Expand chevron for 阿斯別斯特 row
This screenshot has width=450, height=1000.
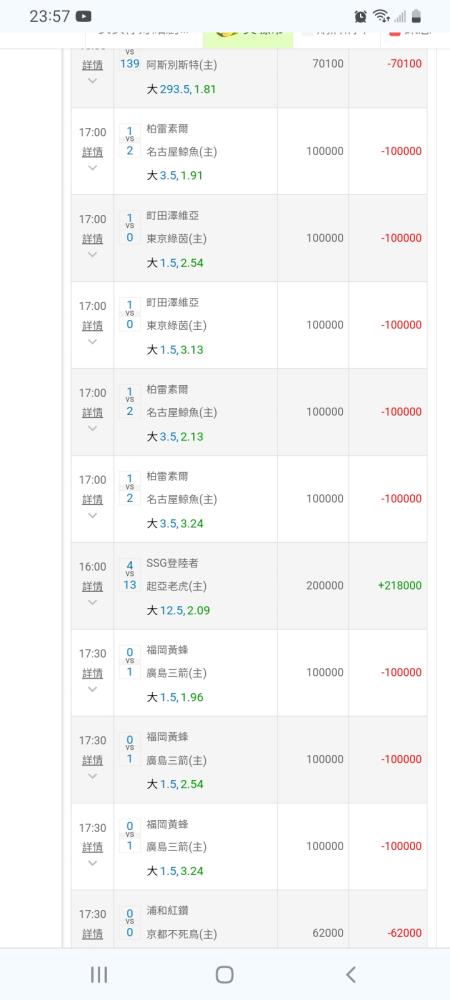coord(92,80)
